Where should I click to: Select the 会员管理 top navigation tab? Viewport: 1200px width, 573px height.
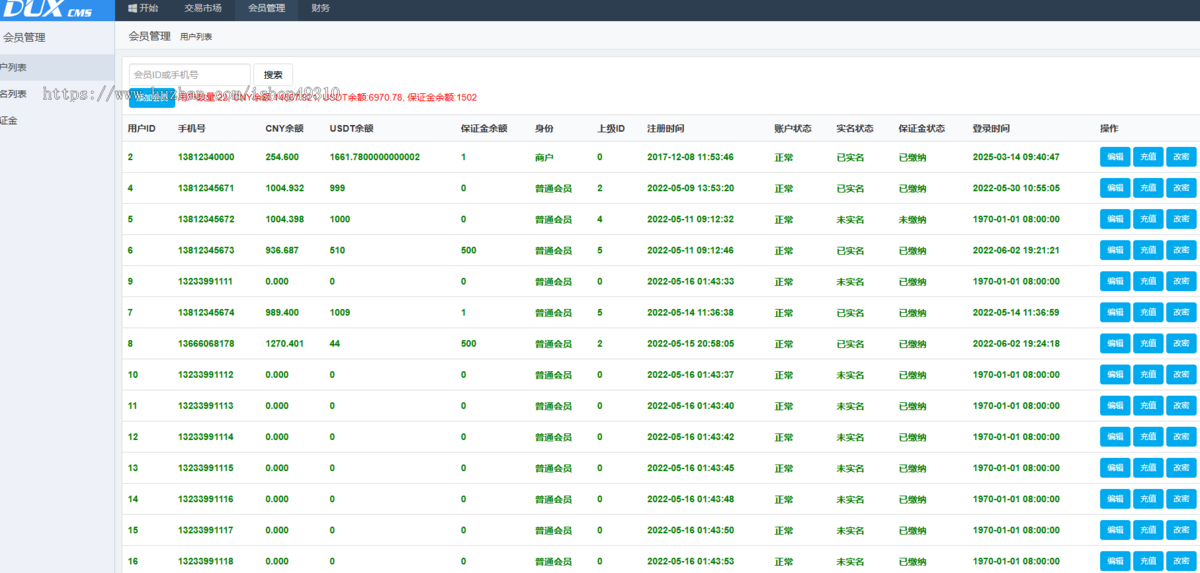tap(266, 8)
